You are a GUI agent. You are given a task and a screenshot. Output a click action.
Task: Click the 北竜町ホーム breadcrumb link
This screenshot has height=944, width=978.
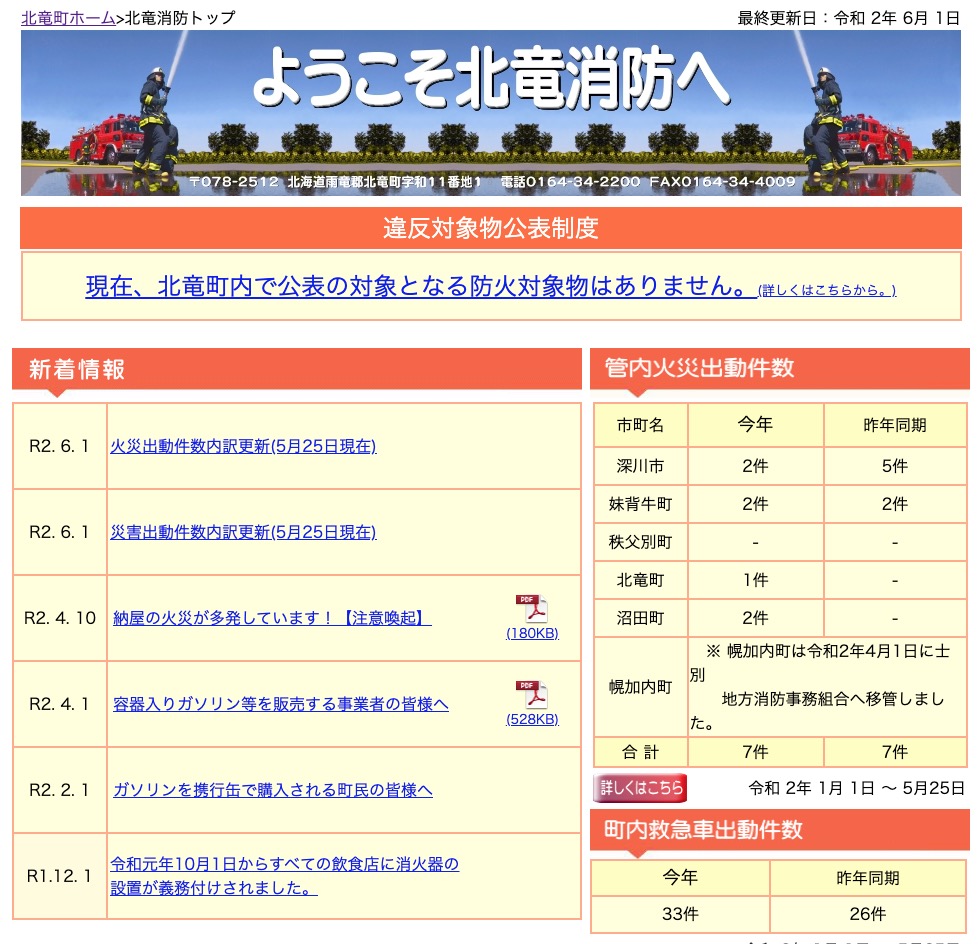[x=68, y=18]
